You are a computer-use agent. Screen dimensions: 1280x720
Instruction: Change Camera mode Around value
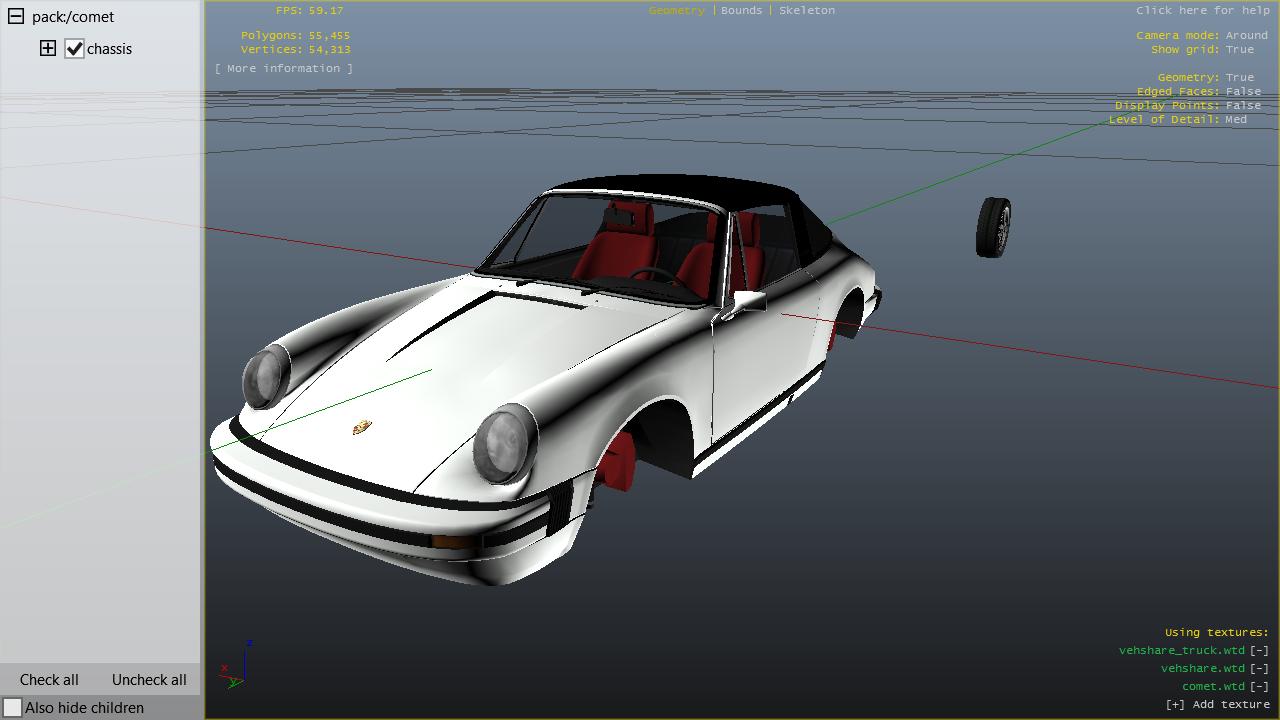tap(1246, 35)
